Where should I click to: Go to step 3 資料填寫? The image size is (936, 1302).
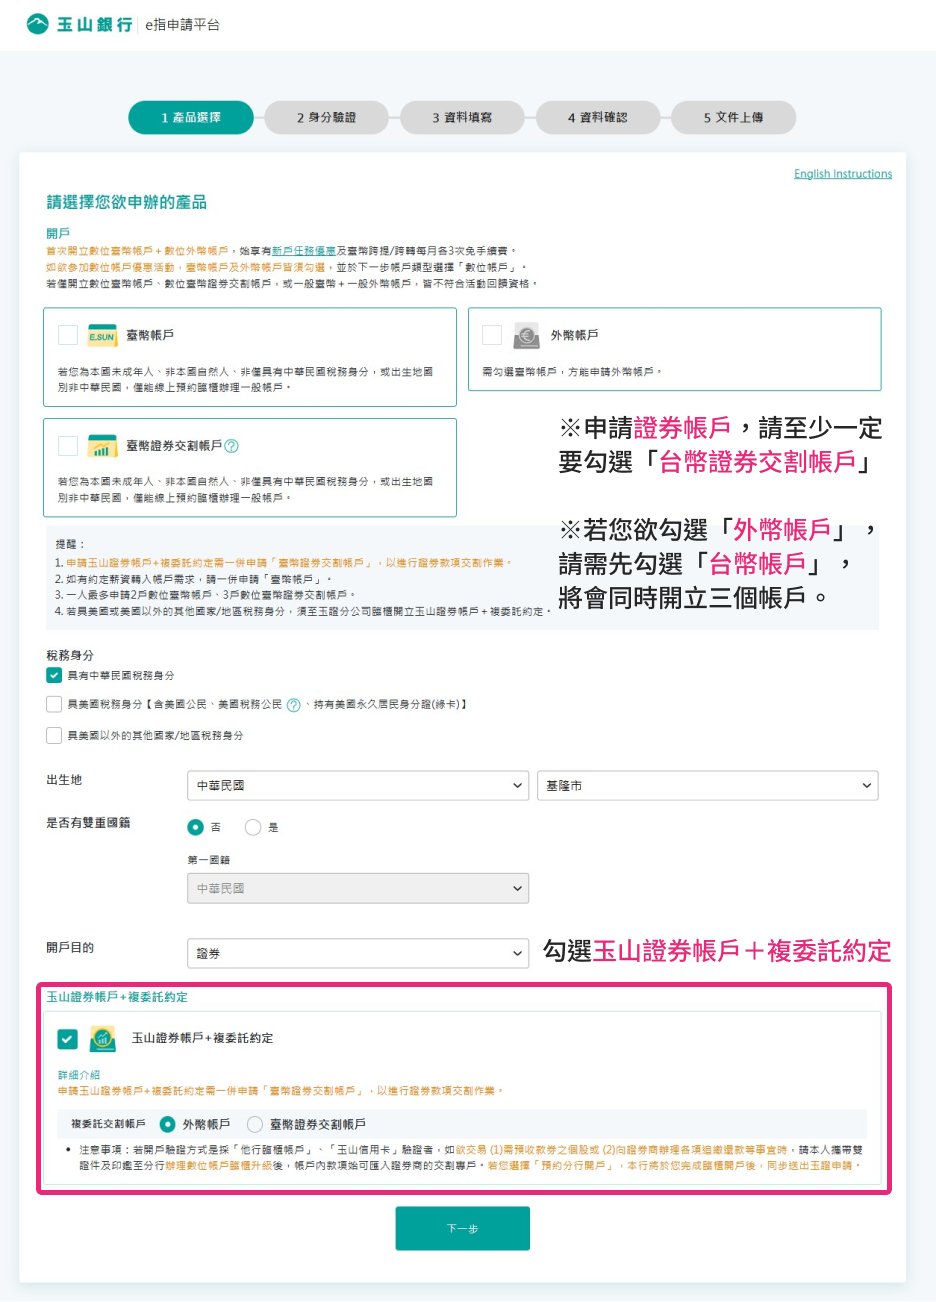click(x=462, y=118)
